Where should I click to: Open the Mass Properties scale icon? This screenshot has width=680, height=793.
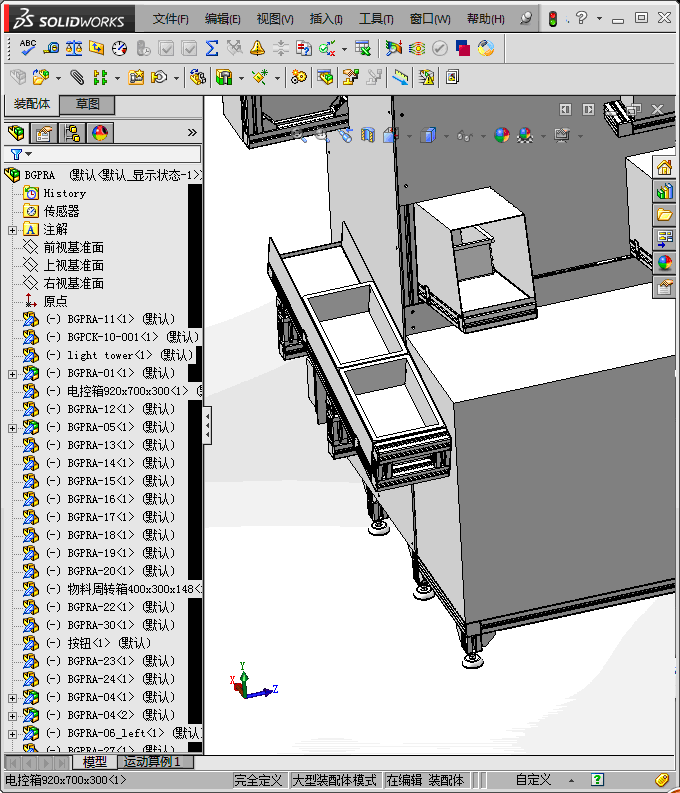pos(74,48)
